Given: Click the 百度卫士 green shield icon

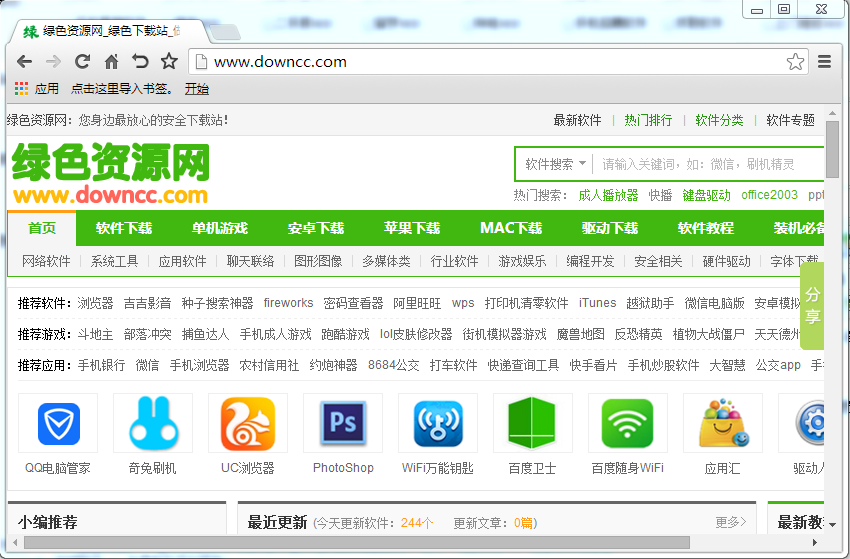Looking at the screenshot, I should pyautogui.click(x=532, y=424).
